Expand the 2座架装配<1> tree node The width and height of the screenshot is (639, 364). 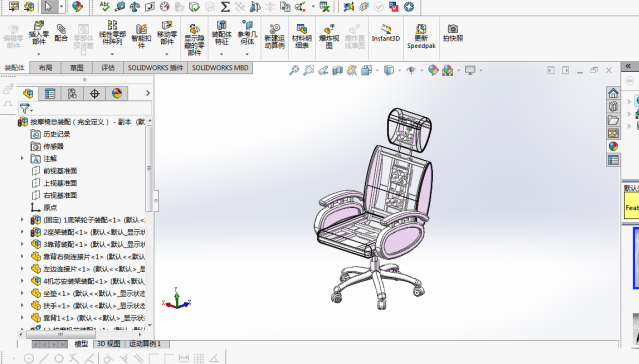point(22,232)
